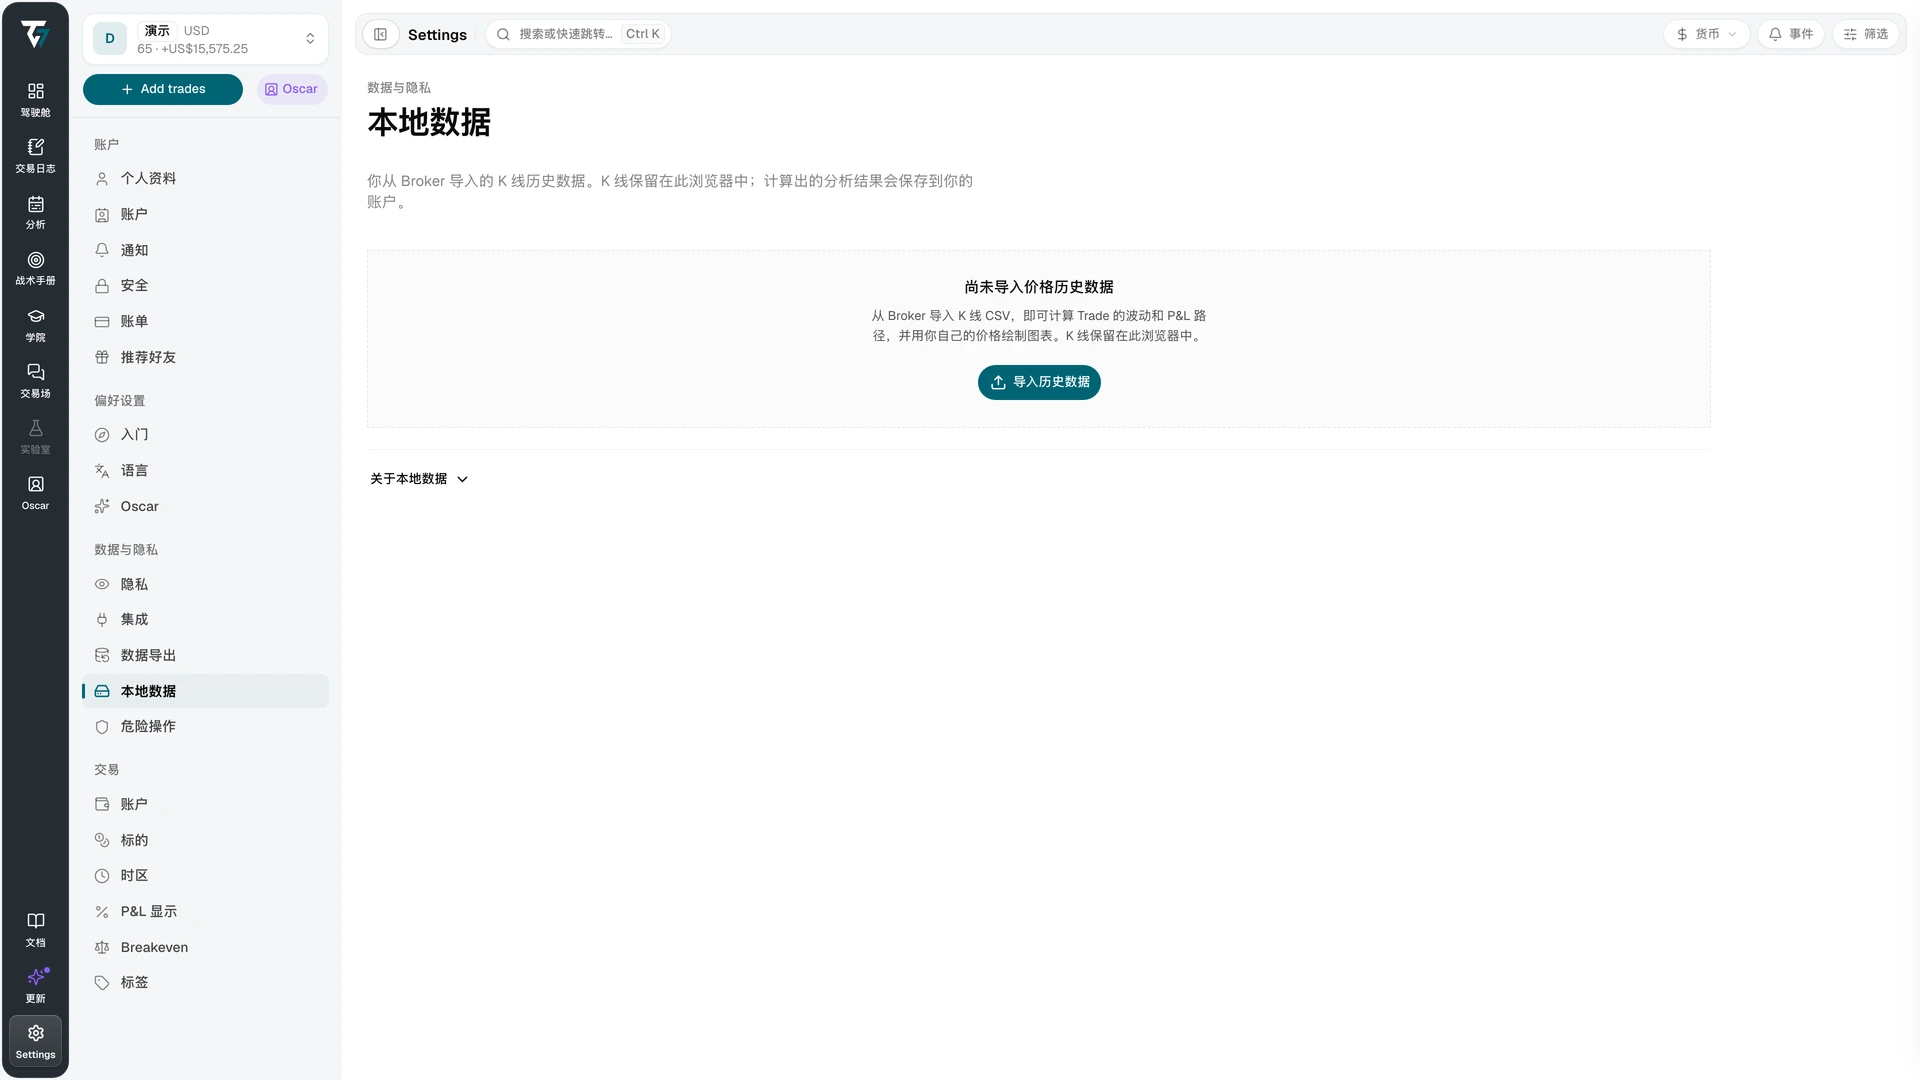Open the 战术手册 playbook icon
The height and width of the screenshot is (1080, 1920).
click(35, 268)
